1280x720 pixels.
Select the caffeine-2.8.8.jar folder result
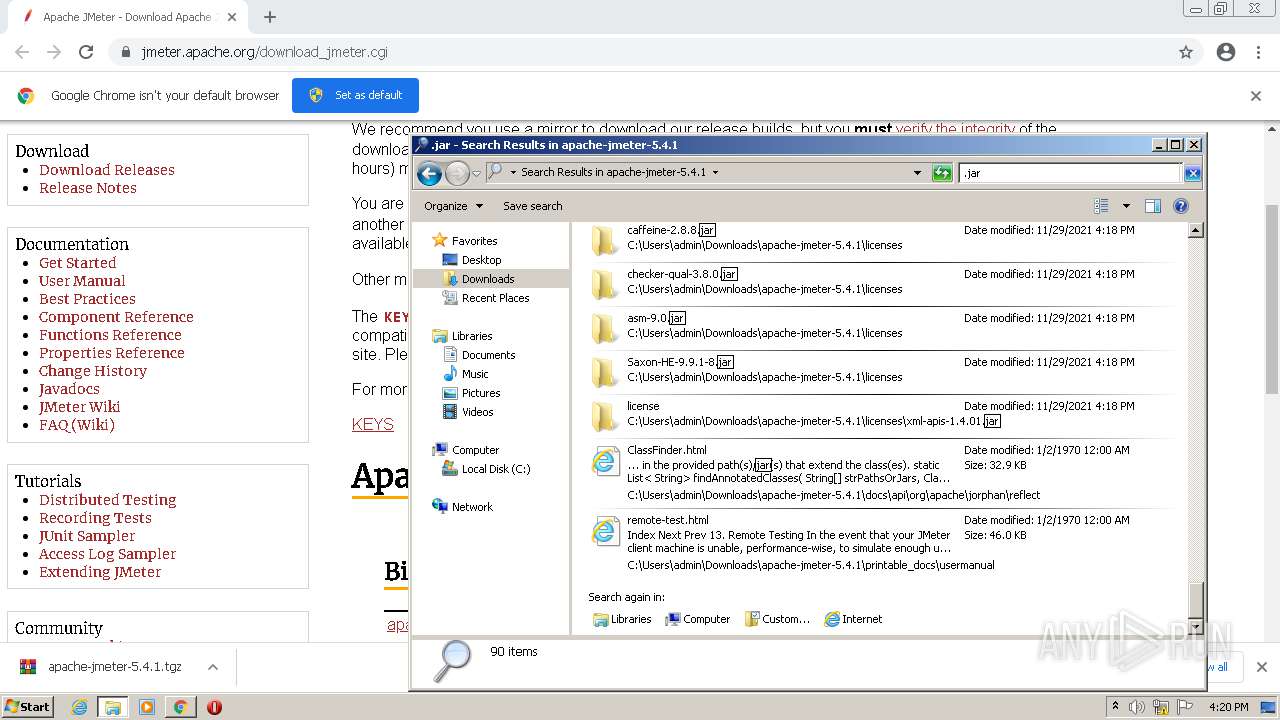tap(880, 241)
